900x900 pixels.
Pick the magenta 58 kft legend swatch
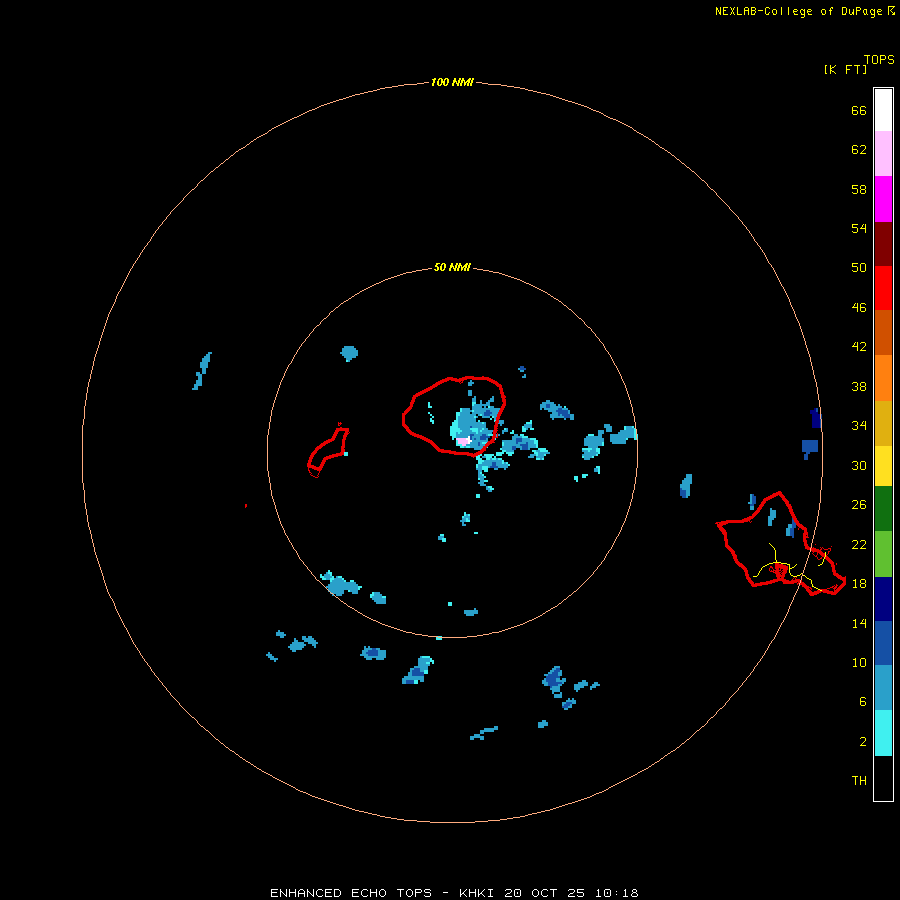[883, 199]
